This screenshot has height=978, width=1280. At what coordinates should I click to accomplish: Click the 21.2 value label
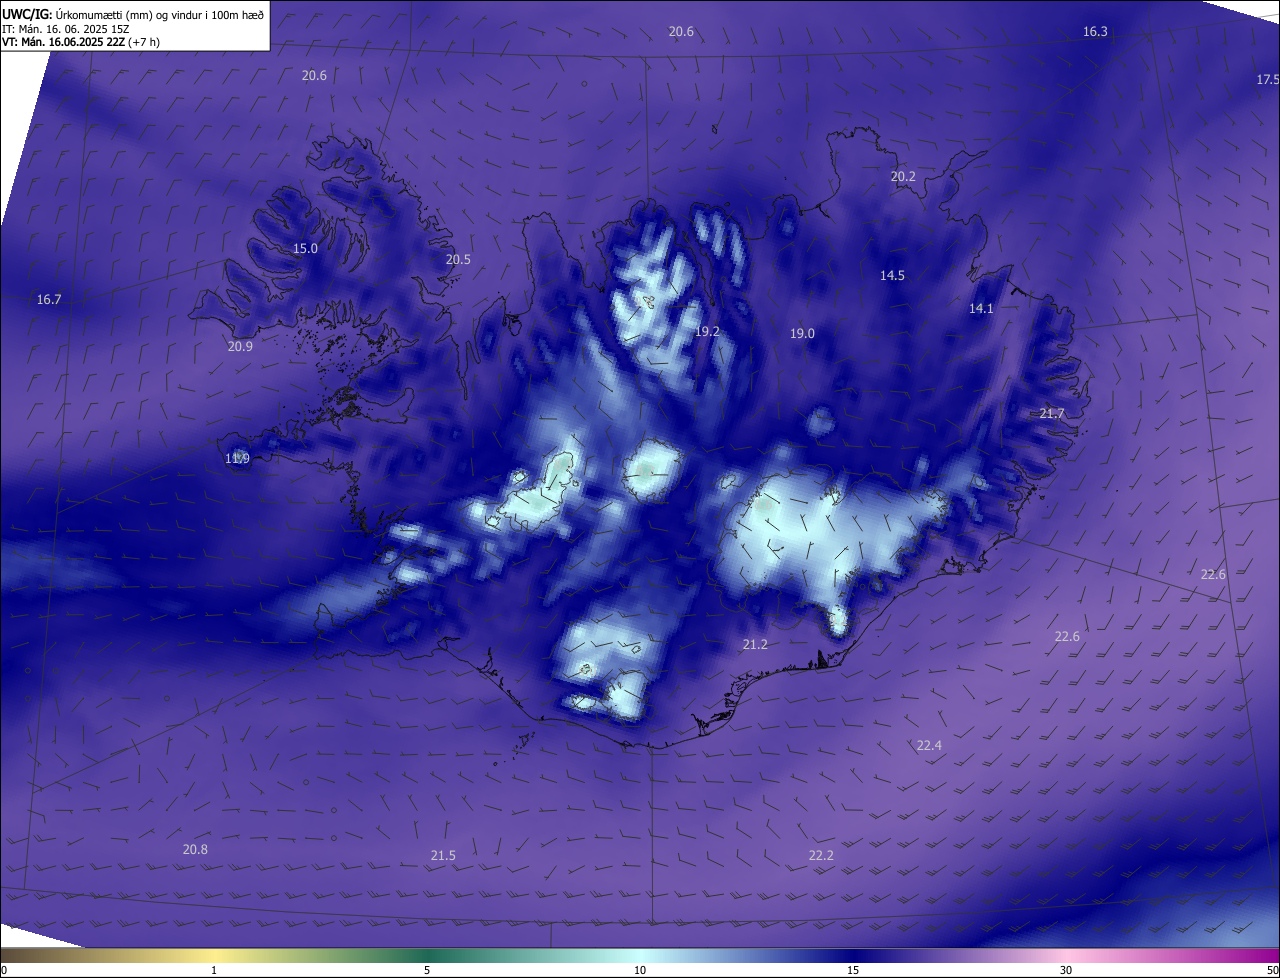point(755,645)
